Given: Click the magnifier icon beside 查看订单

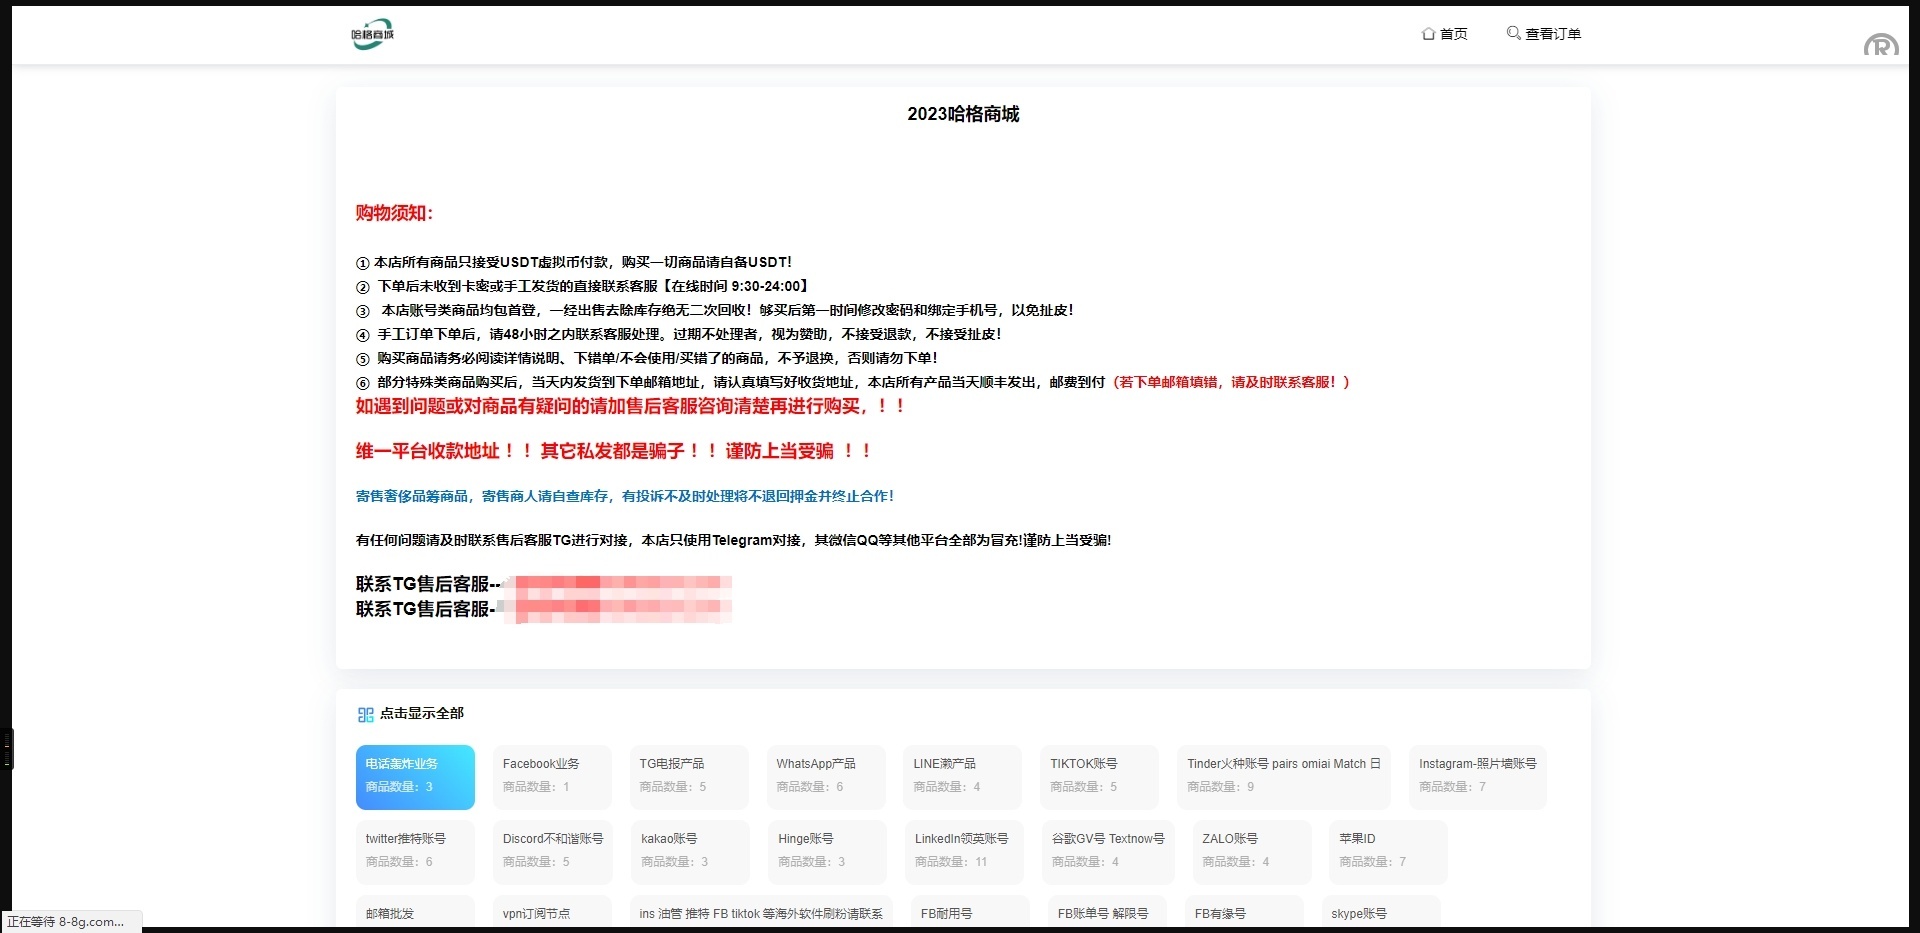Looking at the screenshot, I should 1513,33.
